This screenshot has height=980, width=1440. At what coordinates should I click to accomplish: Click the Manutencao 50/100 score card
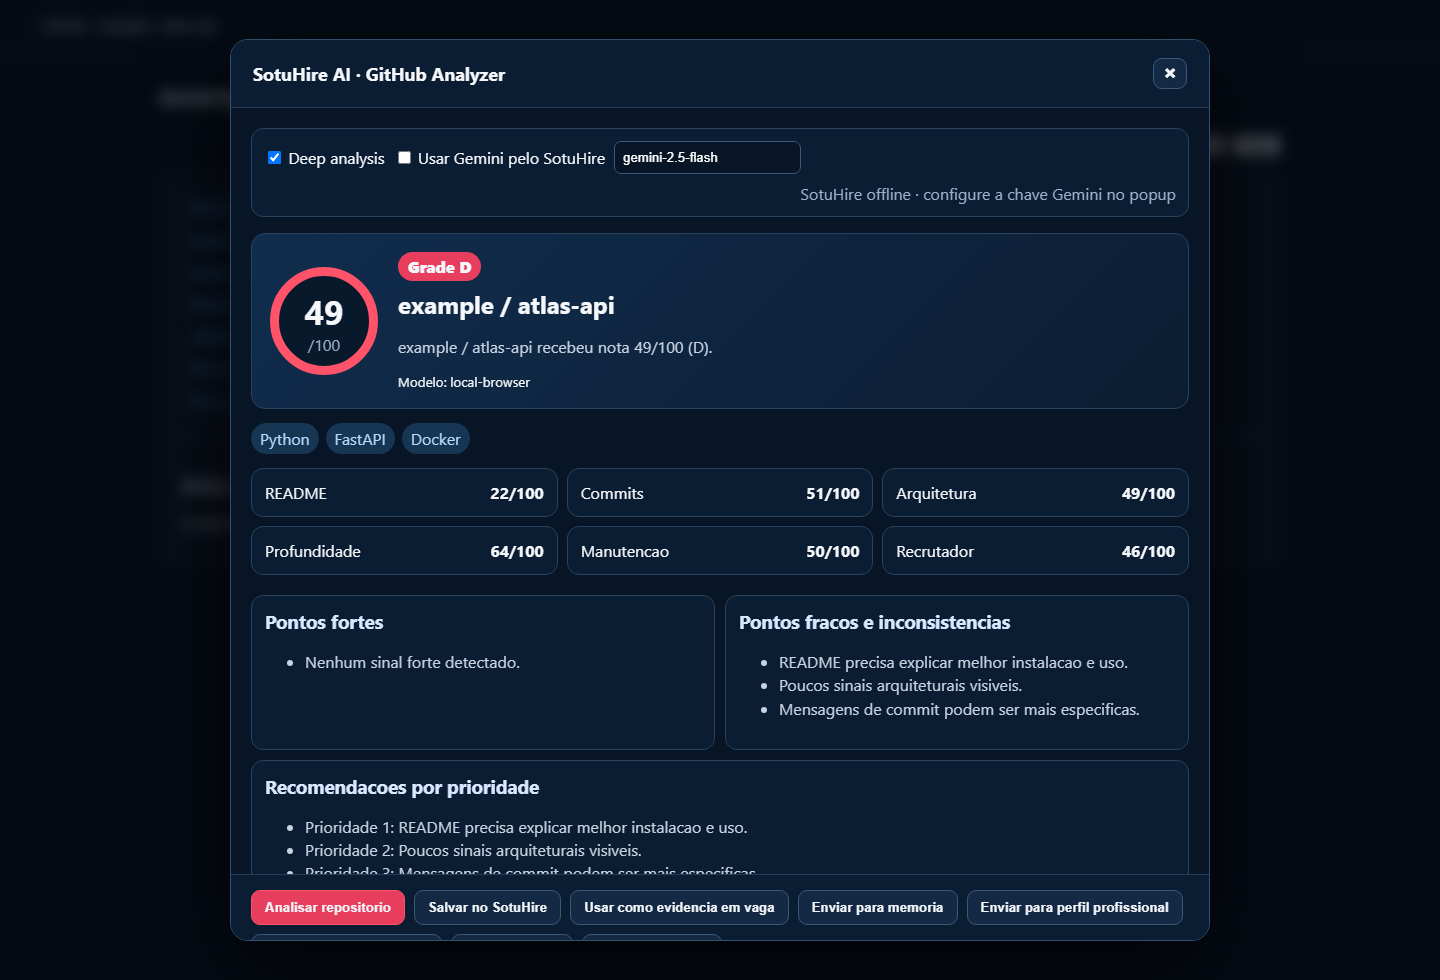click(x=720, y=551)
